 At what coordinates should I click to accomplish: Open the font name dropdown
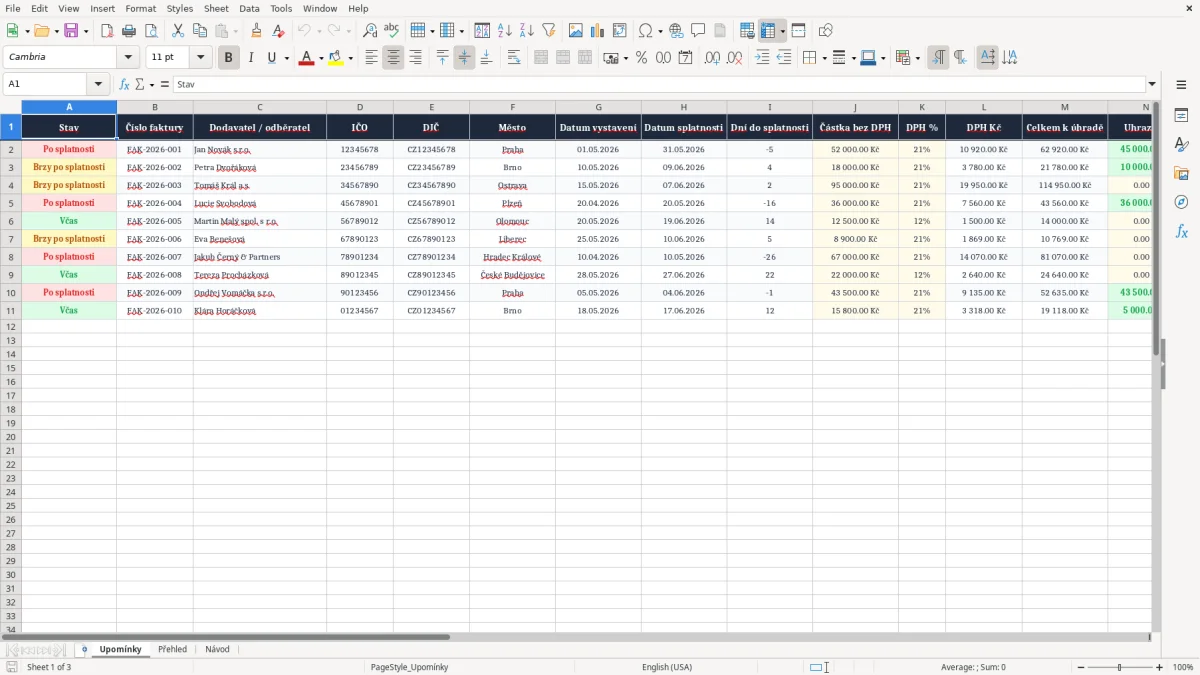pyautogui.click(x=128, y=58)
